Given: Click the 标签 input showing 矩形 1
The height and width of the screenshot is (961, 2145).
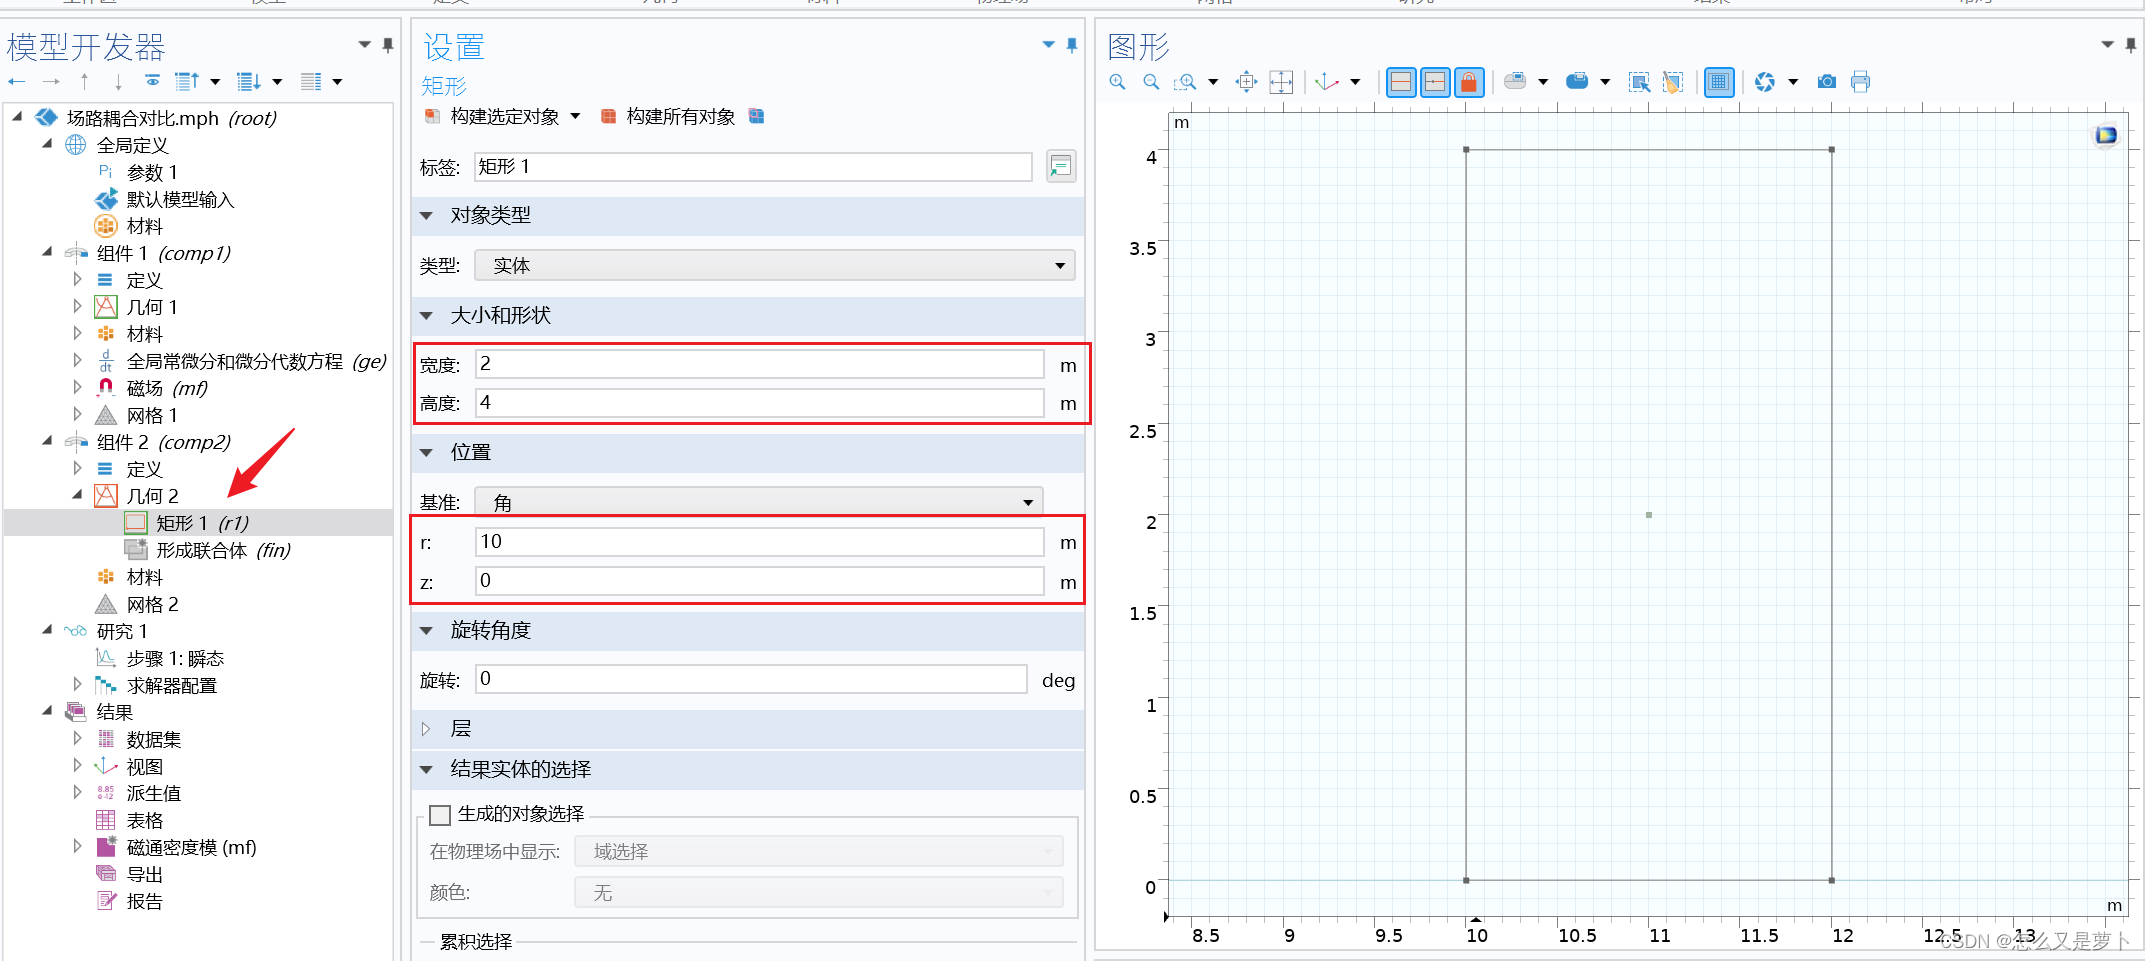Looking at the screenshot, I should (x=753, y=167).
